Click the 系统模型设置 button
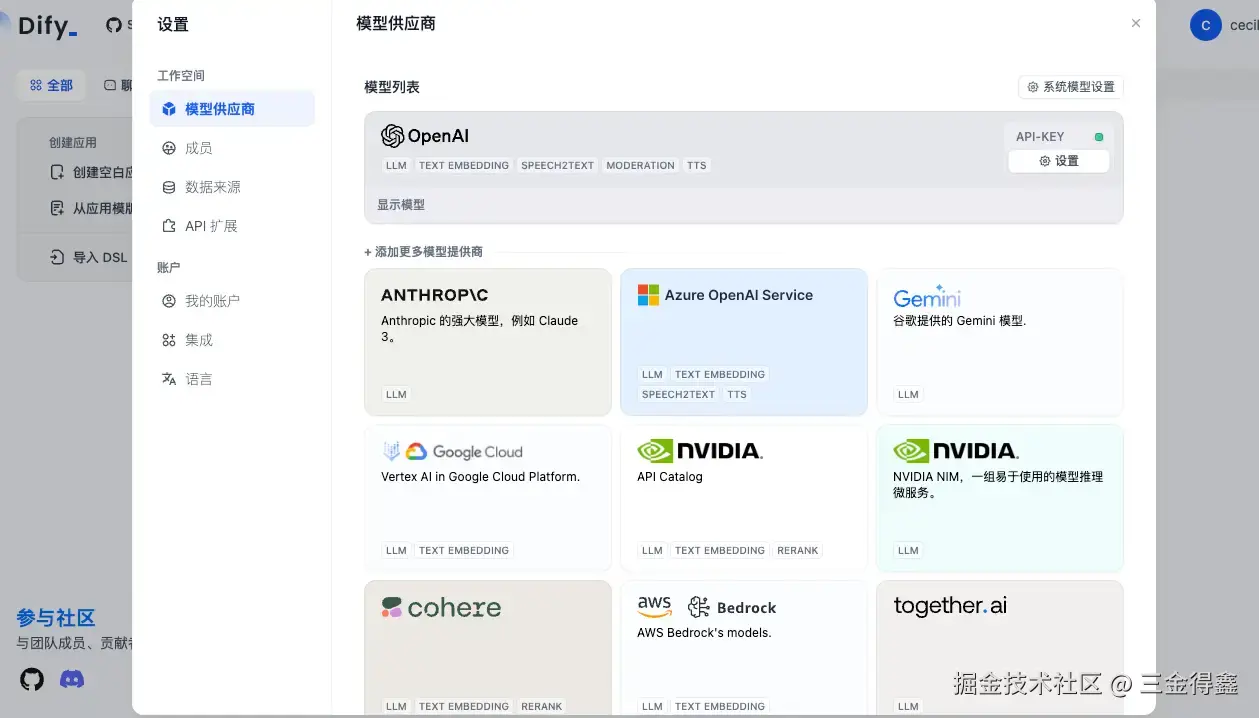This screenshot has width=1259, height=718. (1071, 87)
